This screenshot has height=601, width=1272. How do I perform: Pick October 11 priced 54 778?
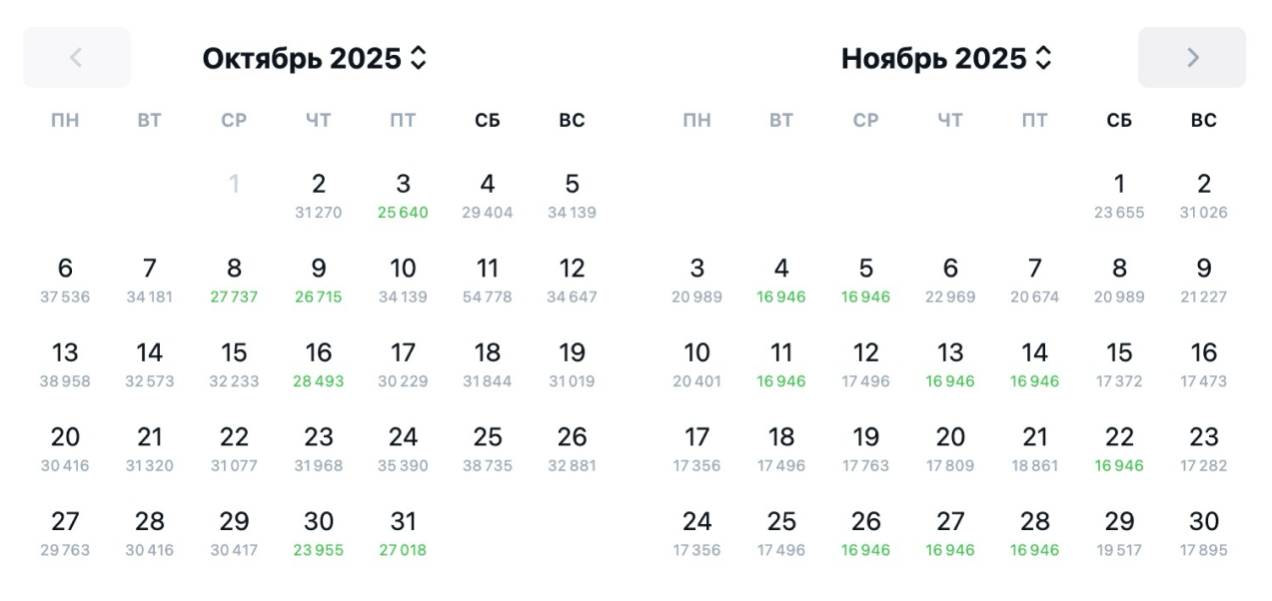click(x=487, y=280)
